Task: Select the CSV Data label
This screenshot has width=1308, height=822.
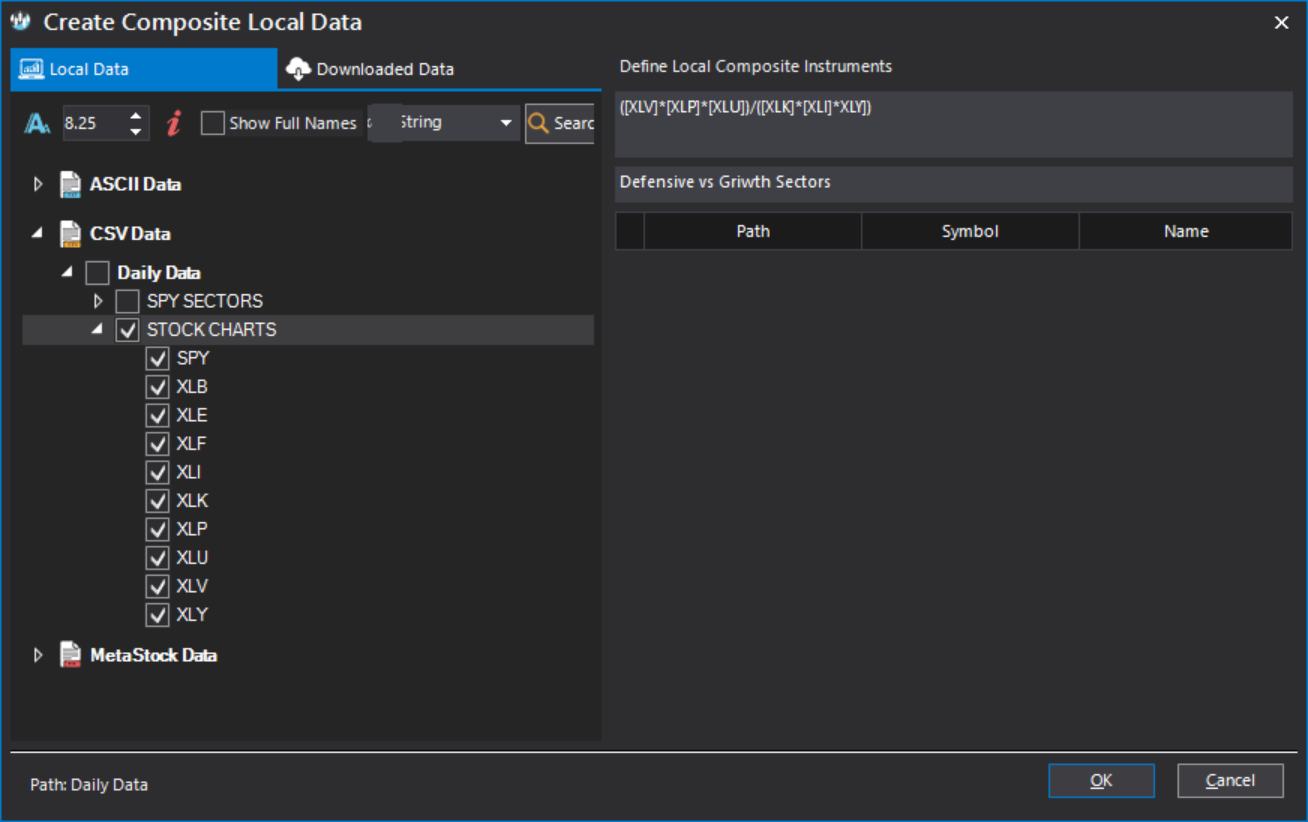Action: click(130, 233)
